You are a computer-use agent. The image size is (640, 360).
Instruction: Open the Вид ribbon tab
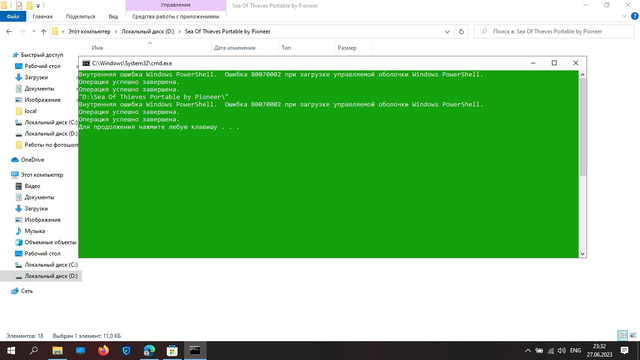113,16
